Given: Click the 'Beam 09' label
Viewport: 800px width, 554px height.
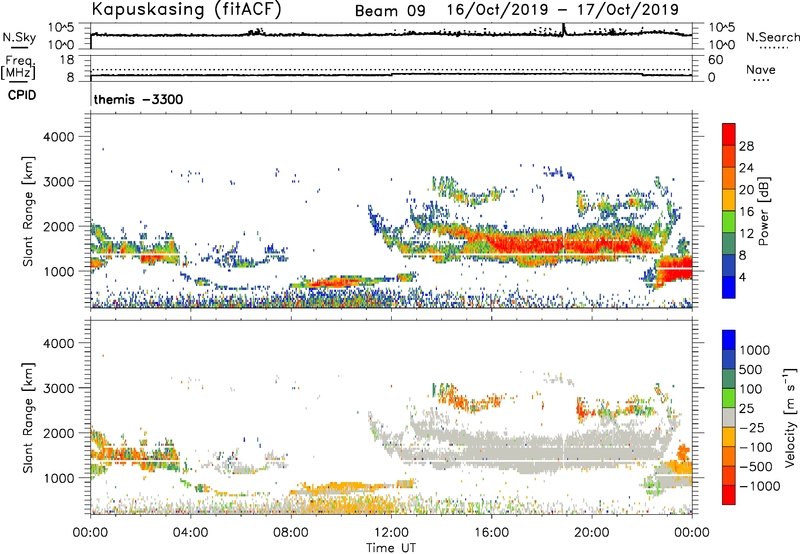Looking at the screenshot, I should (390, 11).
